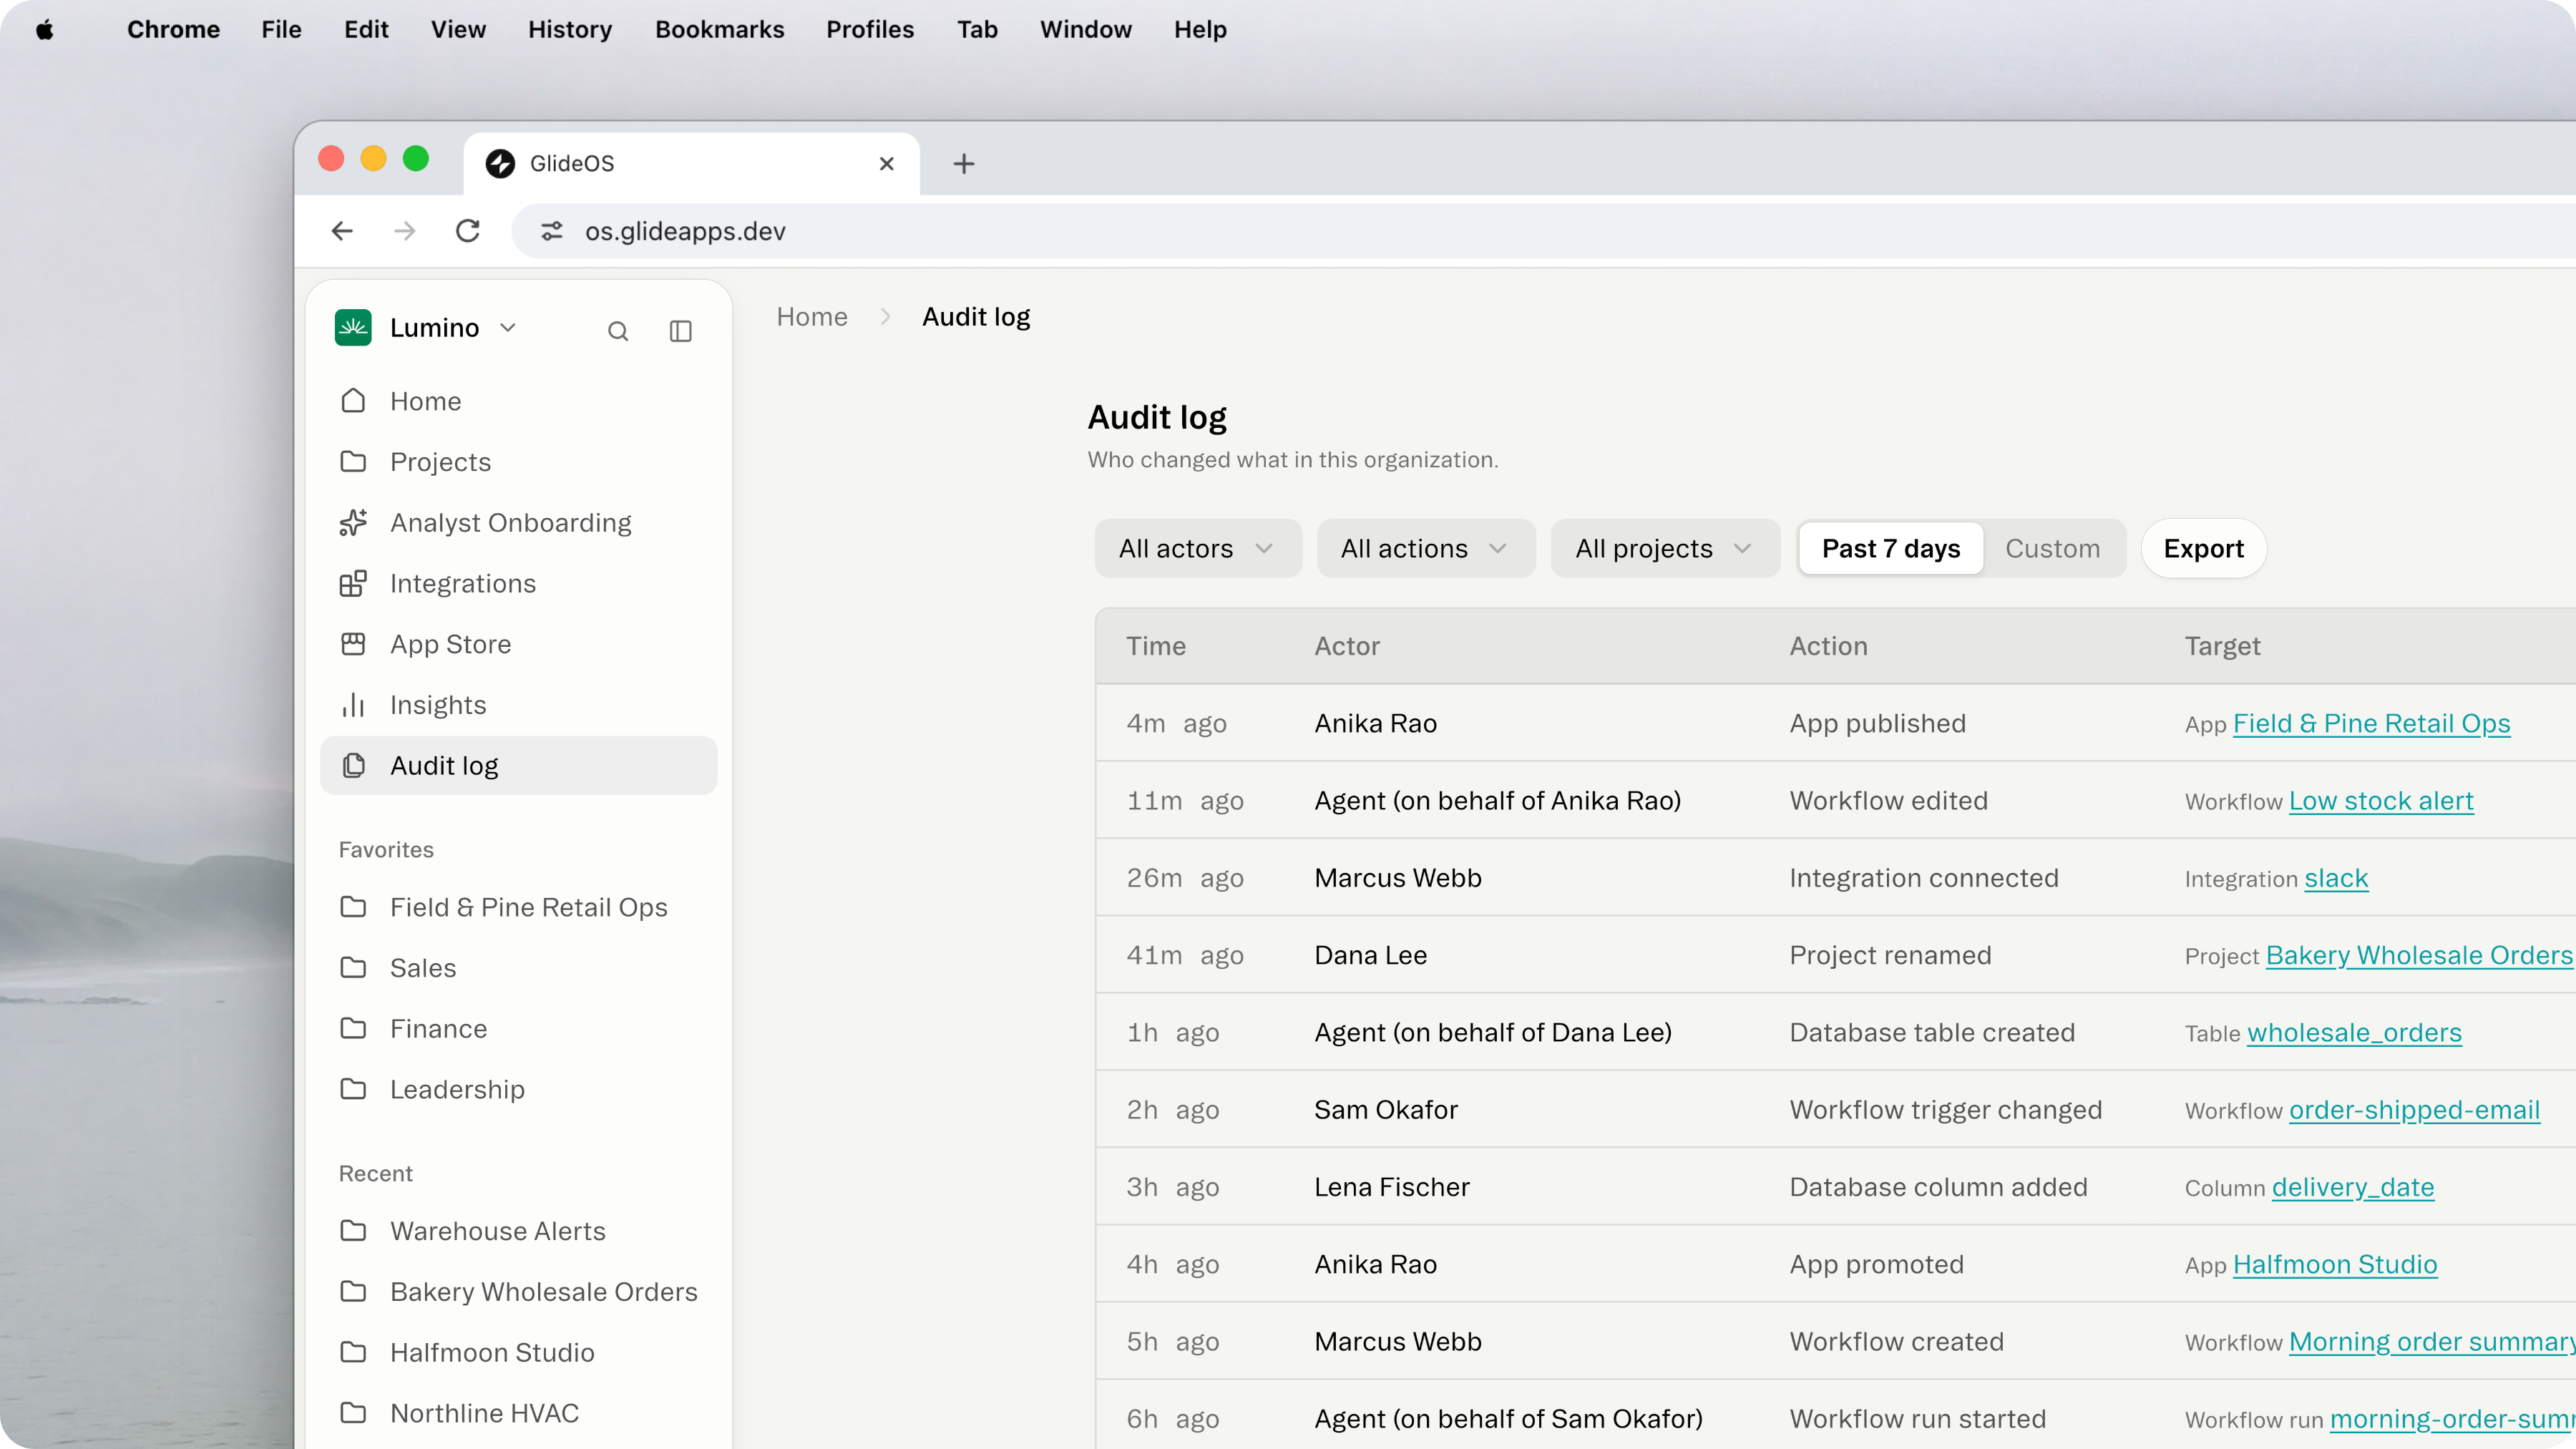The width and height of the screenshot is (2576, 1449).
Task: Open the Halfmoon Studio app link
Action: [x=2335, y=1265]
